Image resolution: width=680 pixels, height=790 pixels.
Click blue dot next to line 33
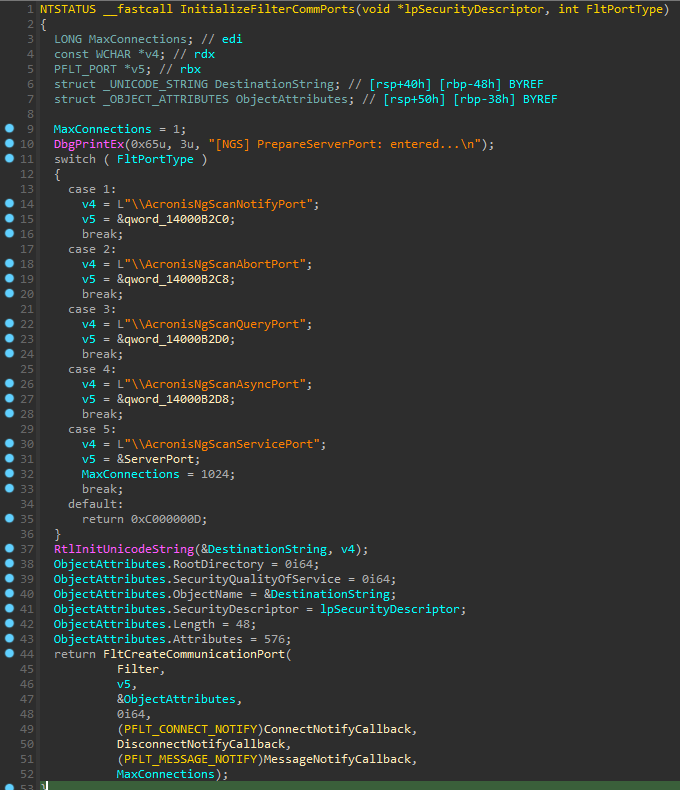coord(9,488)
